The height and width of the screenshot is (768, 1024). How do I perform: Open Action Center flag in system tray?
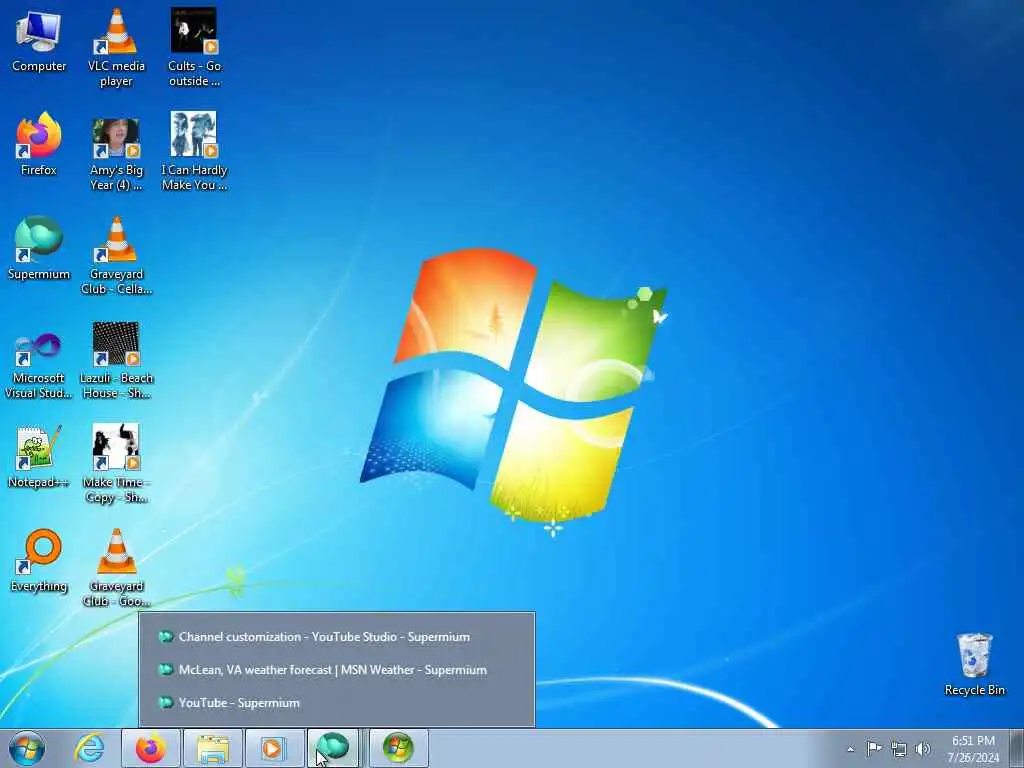874,748
